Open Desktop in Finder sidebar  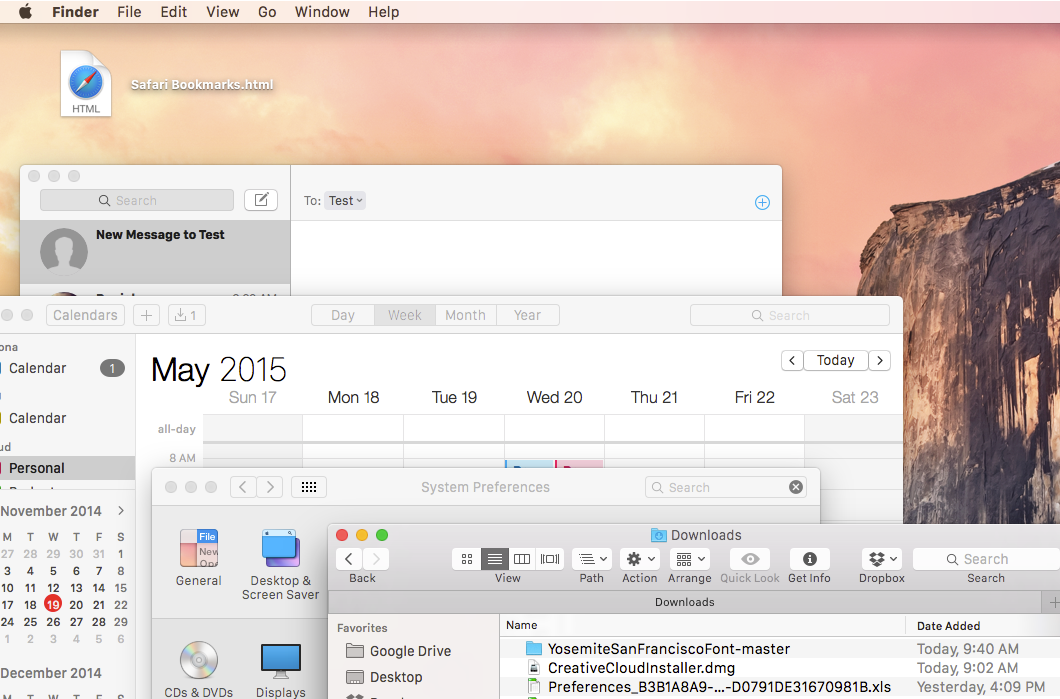coord(385,677)
